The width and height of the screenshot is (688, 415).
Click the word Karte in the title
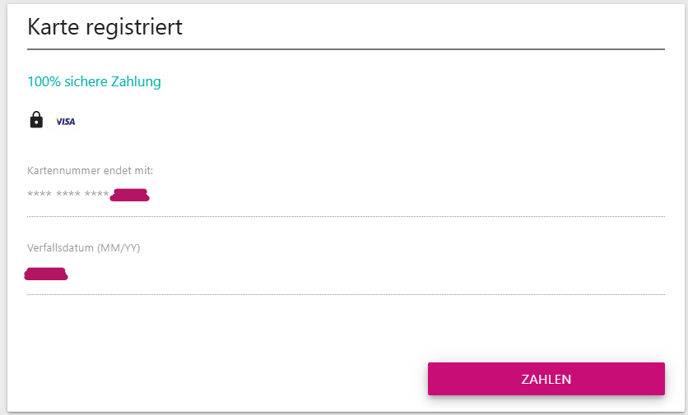(x=53, y=27)
